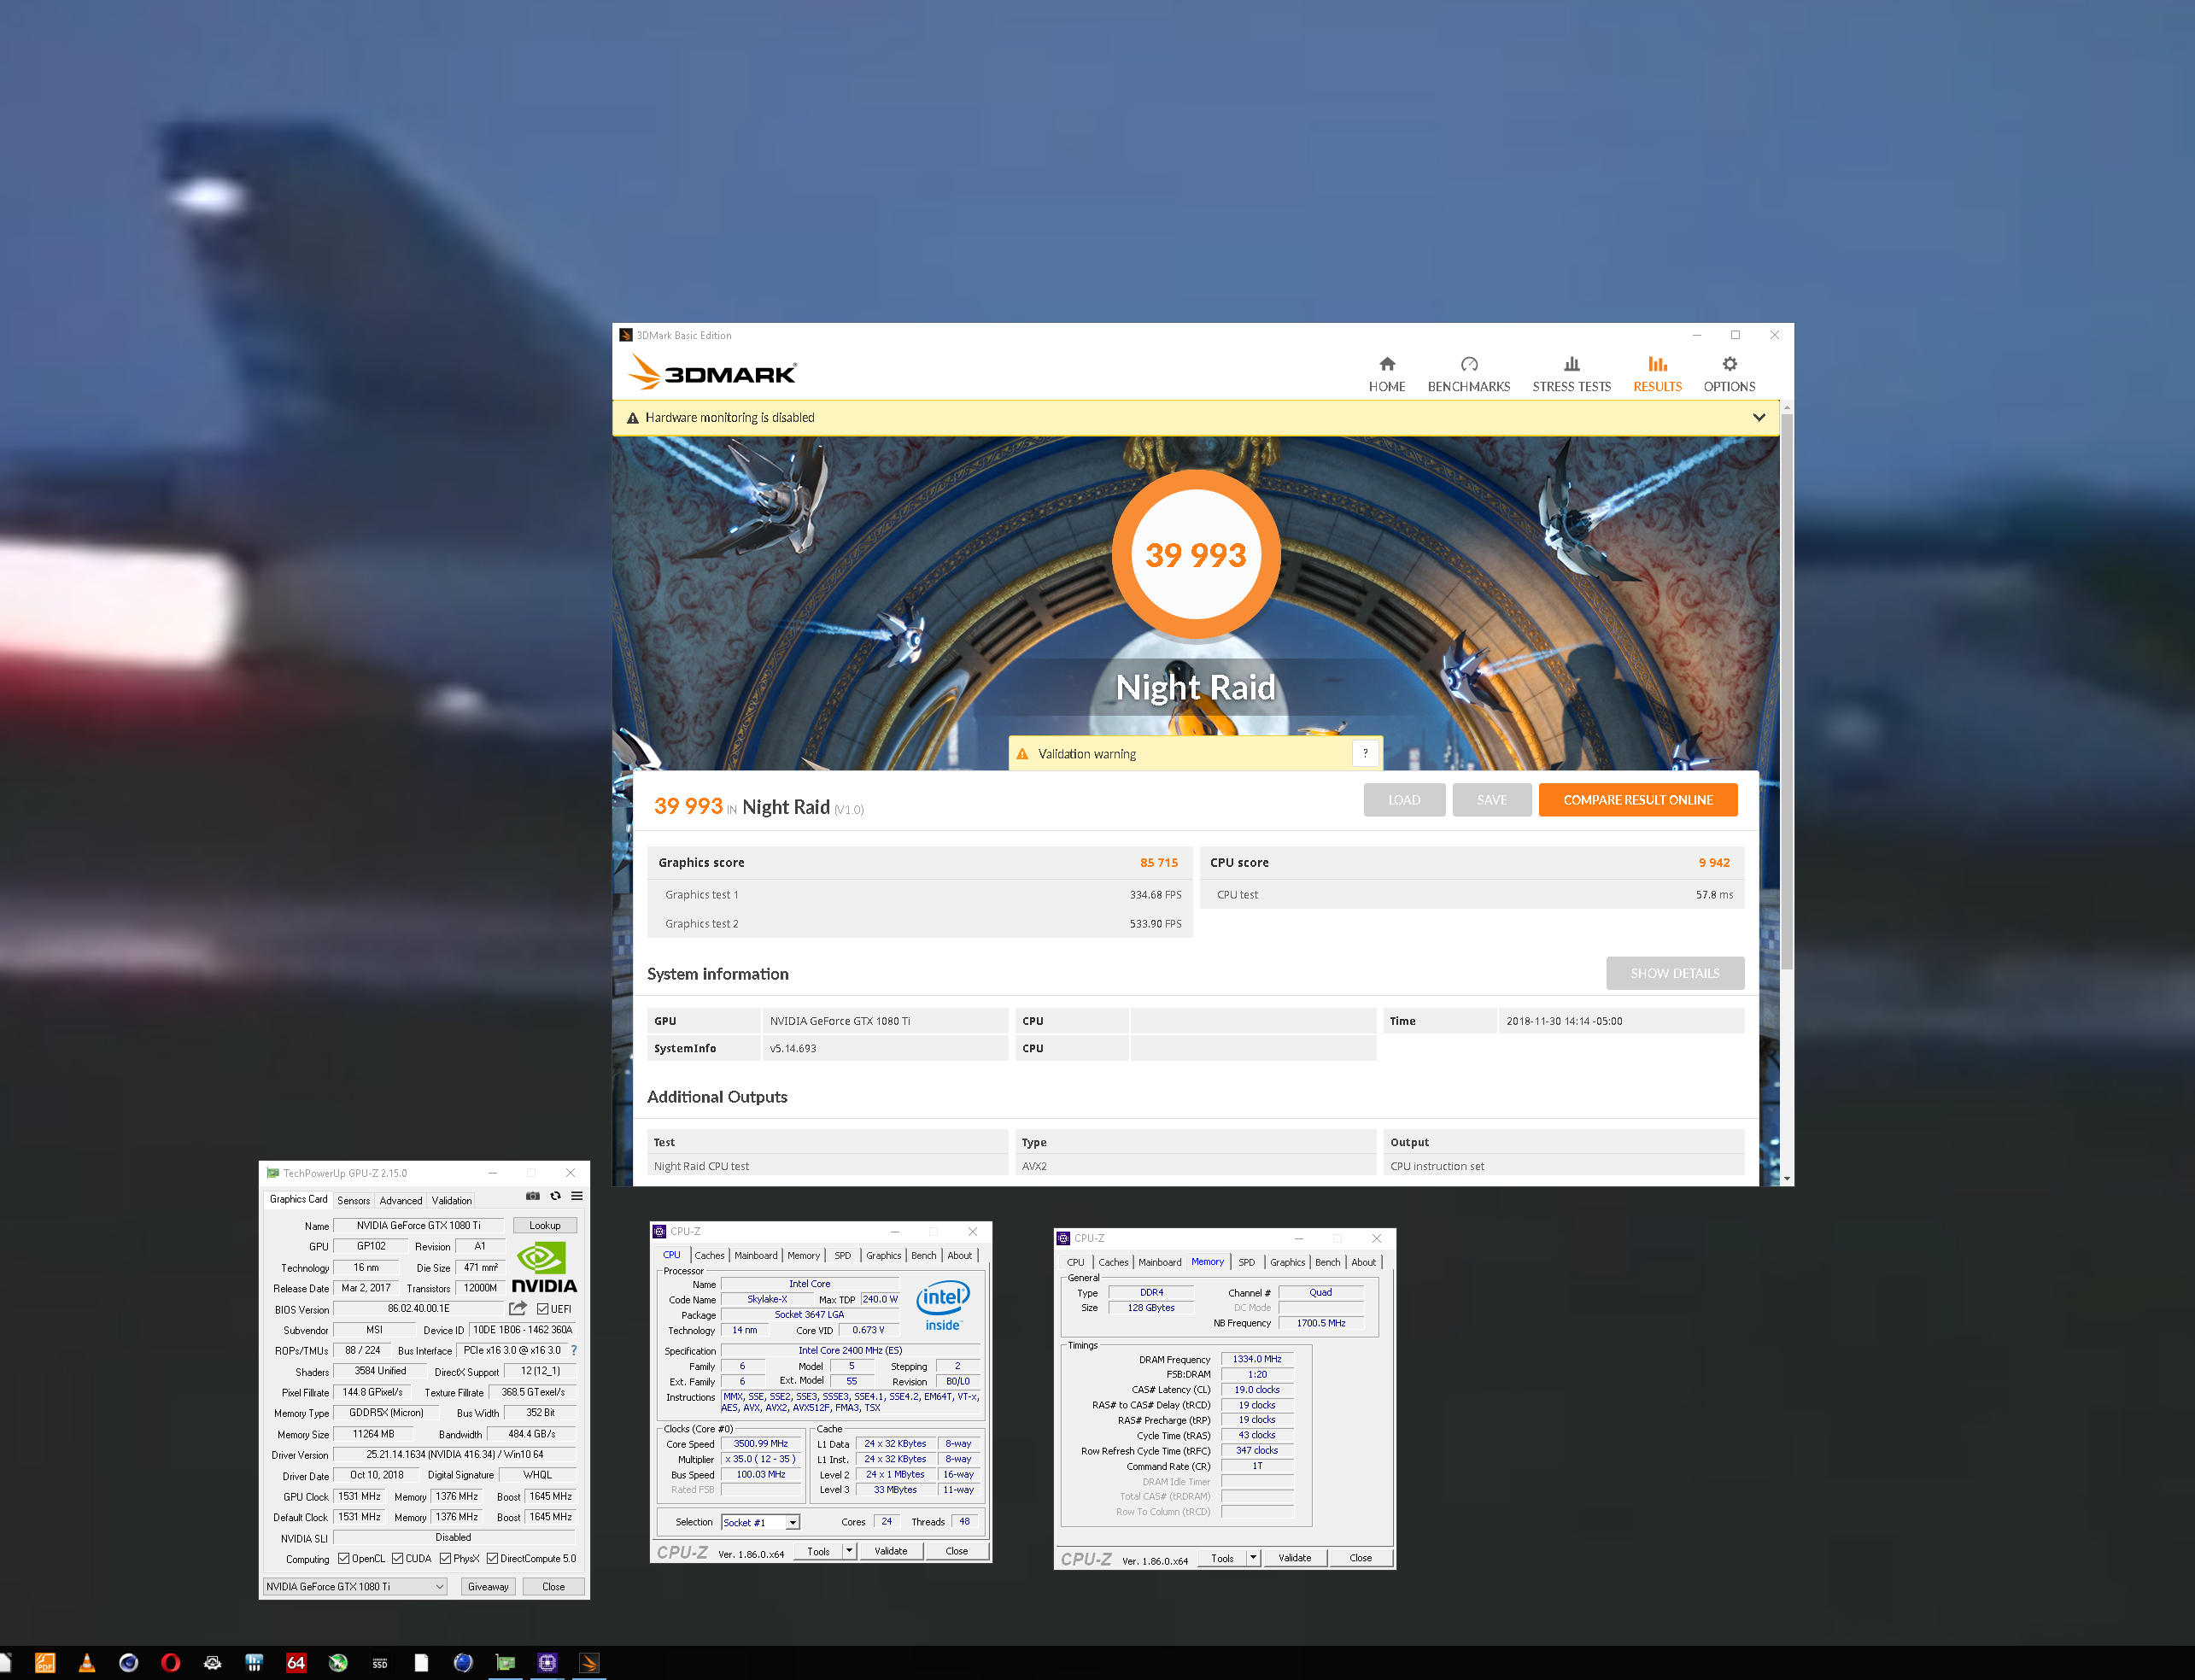Open Opera browser from the taskbar

tap(170, 1662)
